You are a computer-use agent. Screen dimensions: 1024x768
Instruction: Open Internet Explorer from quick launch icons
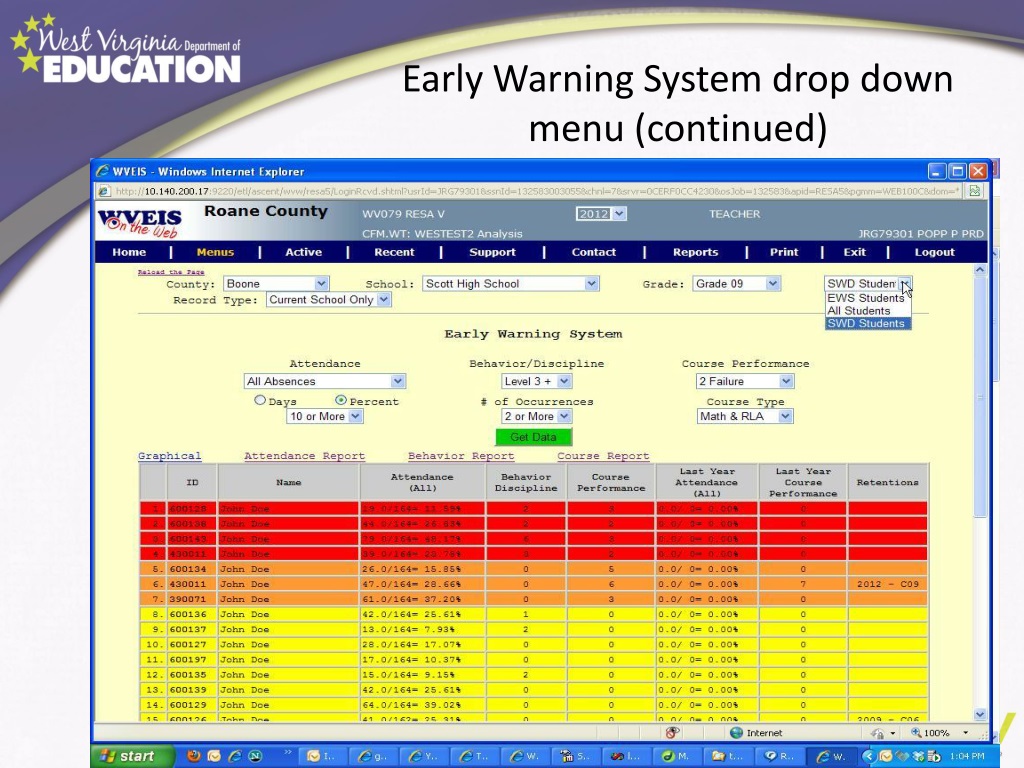(234, 756)
